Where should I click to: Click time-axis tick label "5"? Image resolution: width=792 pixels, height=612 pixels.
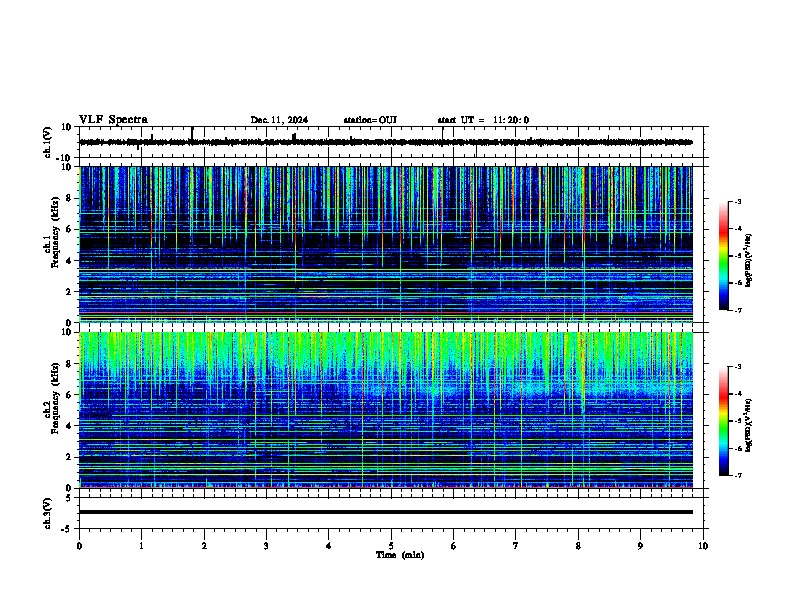pyautogui.click(x=391, y=546)
